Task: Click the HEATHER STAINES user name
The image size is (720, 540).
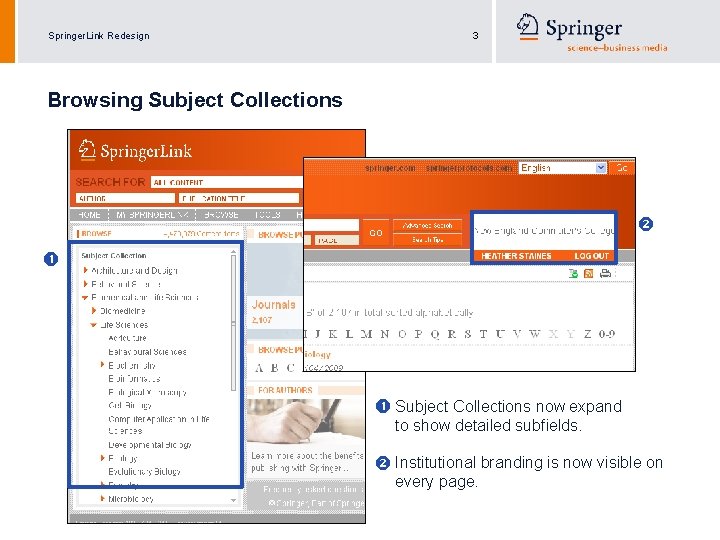Action: pos(516,256)
